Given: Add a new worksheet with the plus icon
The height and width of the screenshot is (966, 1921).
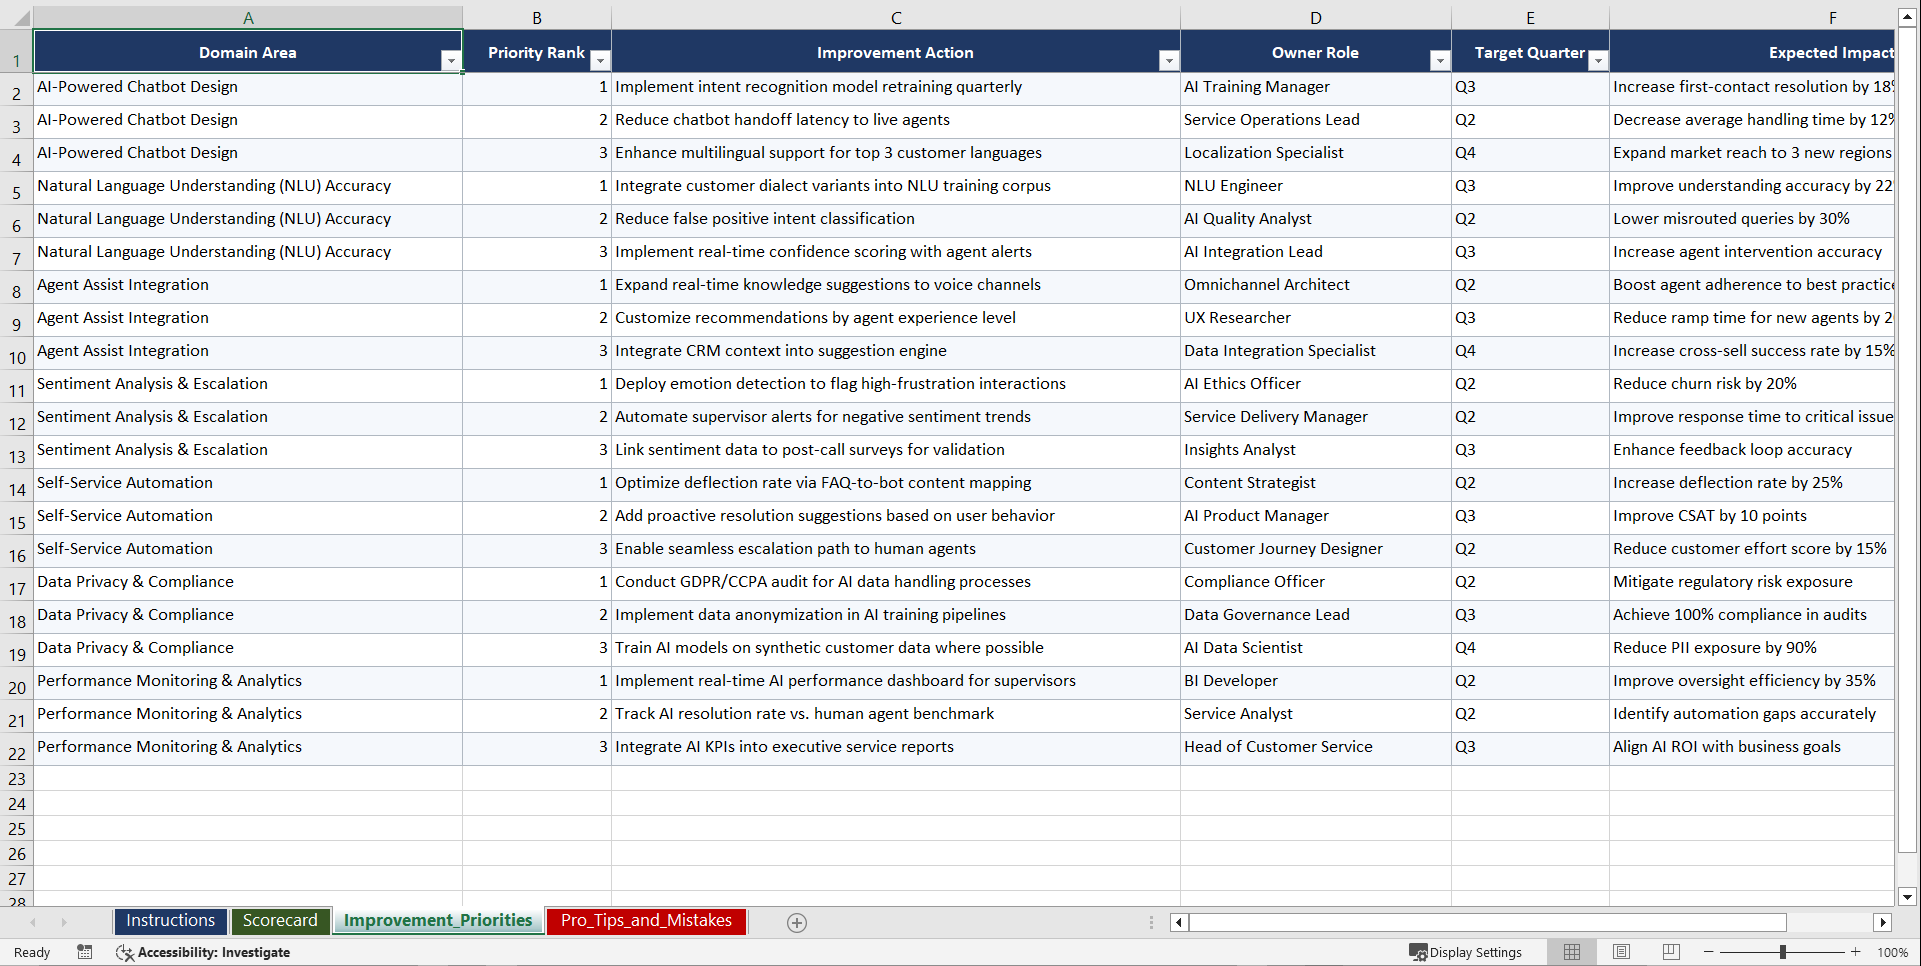Looking at the screenshot, I should (x=797, y=922).
